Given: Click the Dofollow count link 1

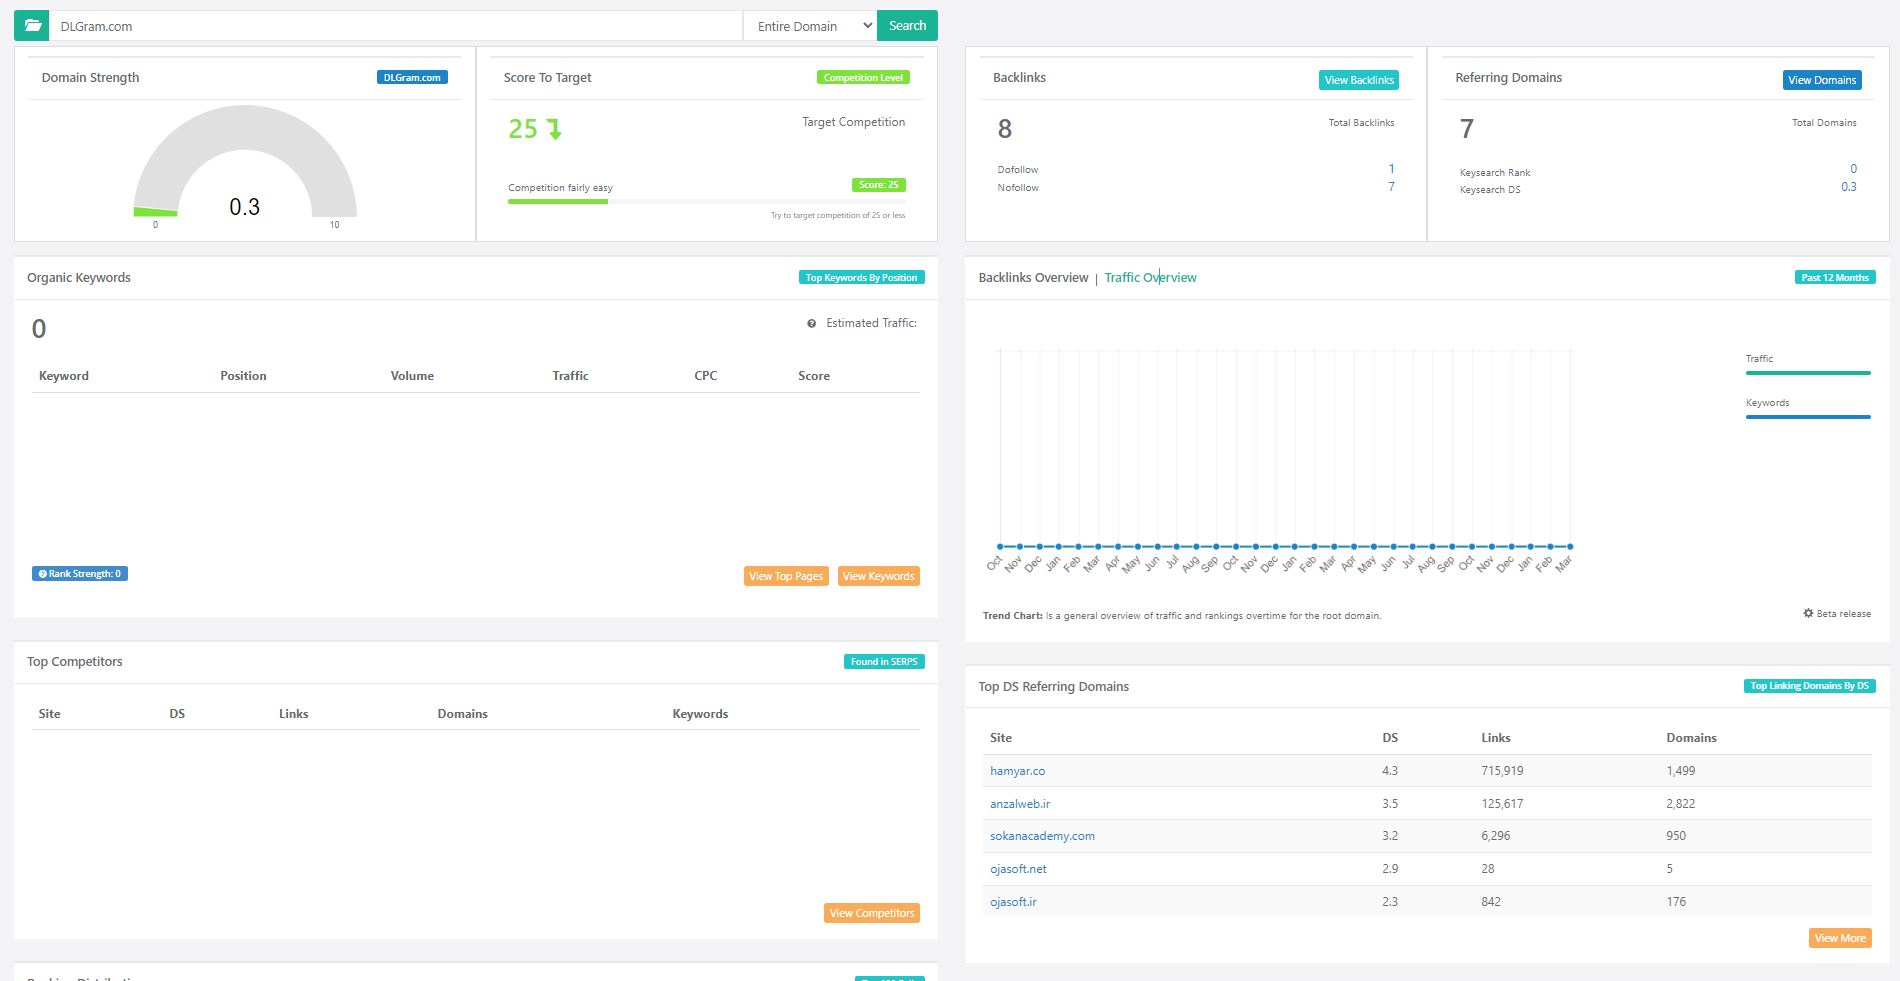Looking at the screenshot, I should tap(1391, 169).
